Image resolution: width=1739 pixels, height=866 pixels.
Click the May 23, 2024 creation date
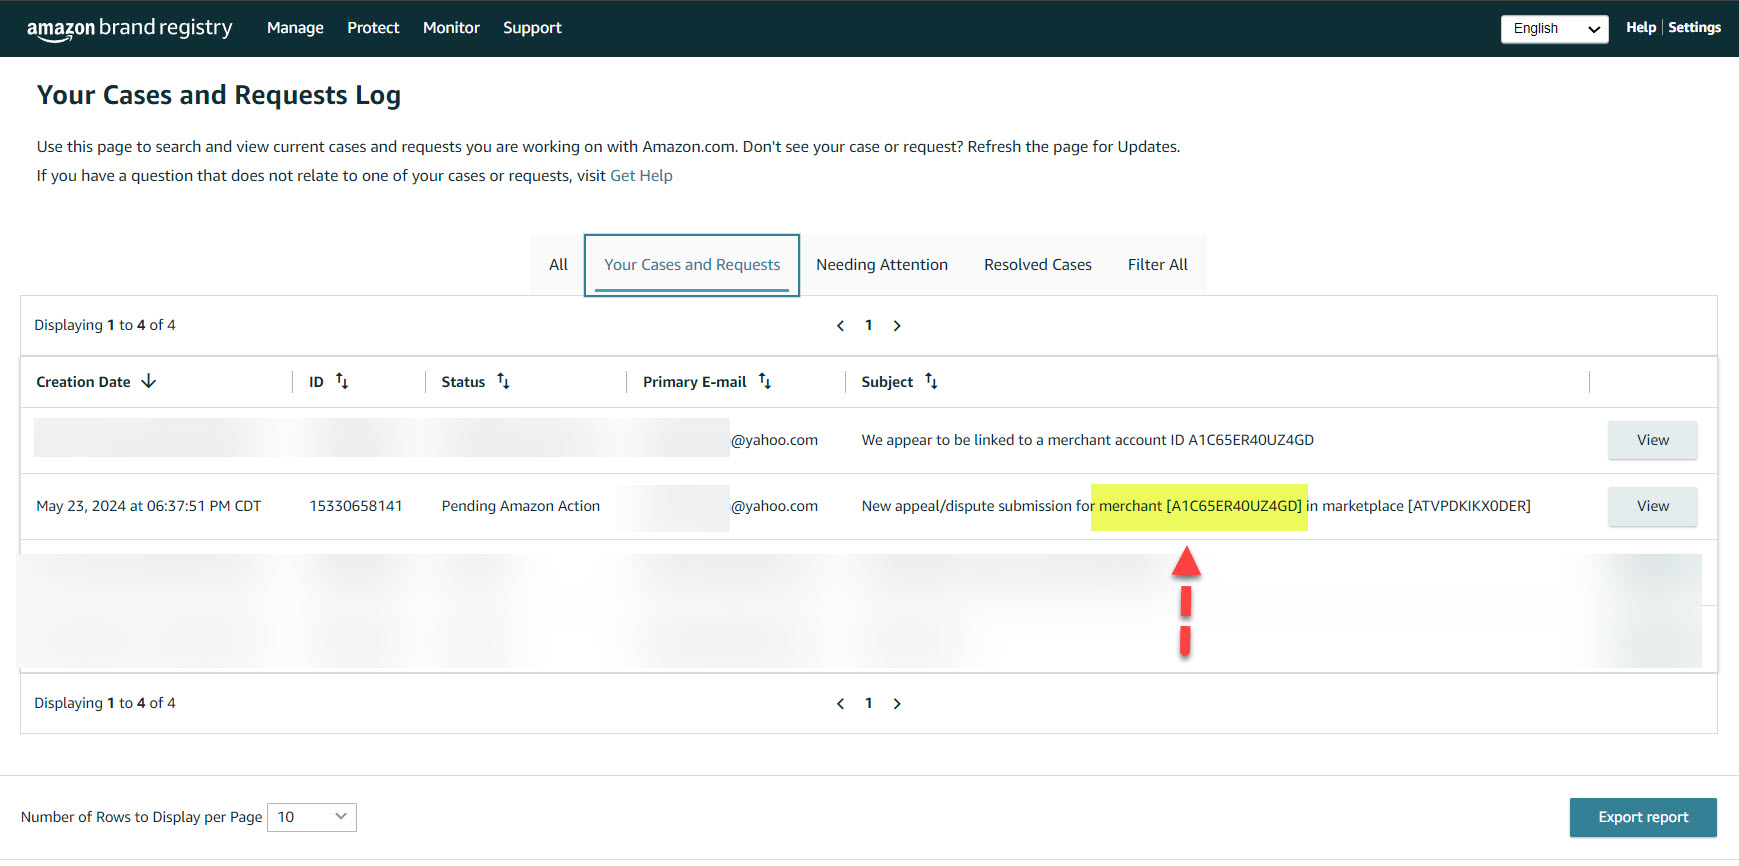pyautogui.click(x=148, y=506)
